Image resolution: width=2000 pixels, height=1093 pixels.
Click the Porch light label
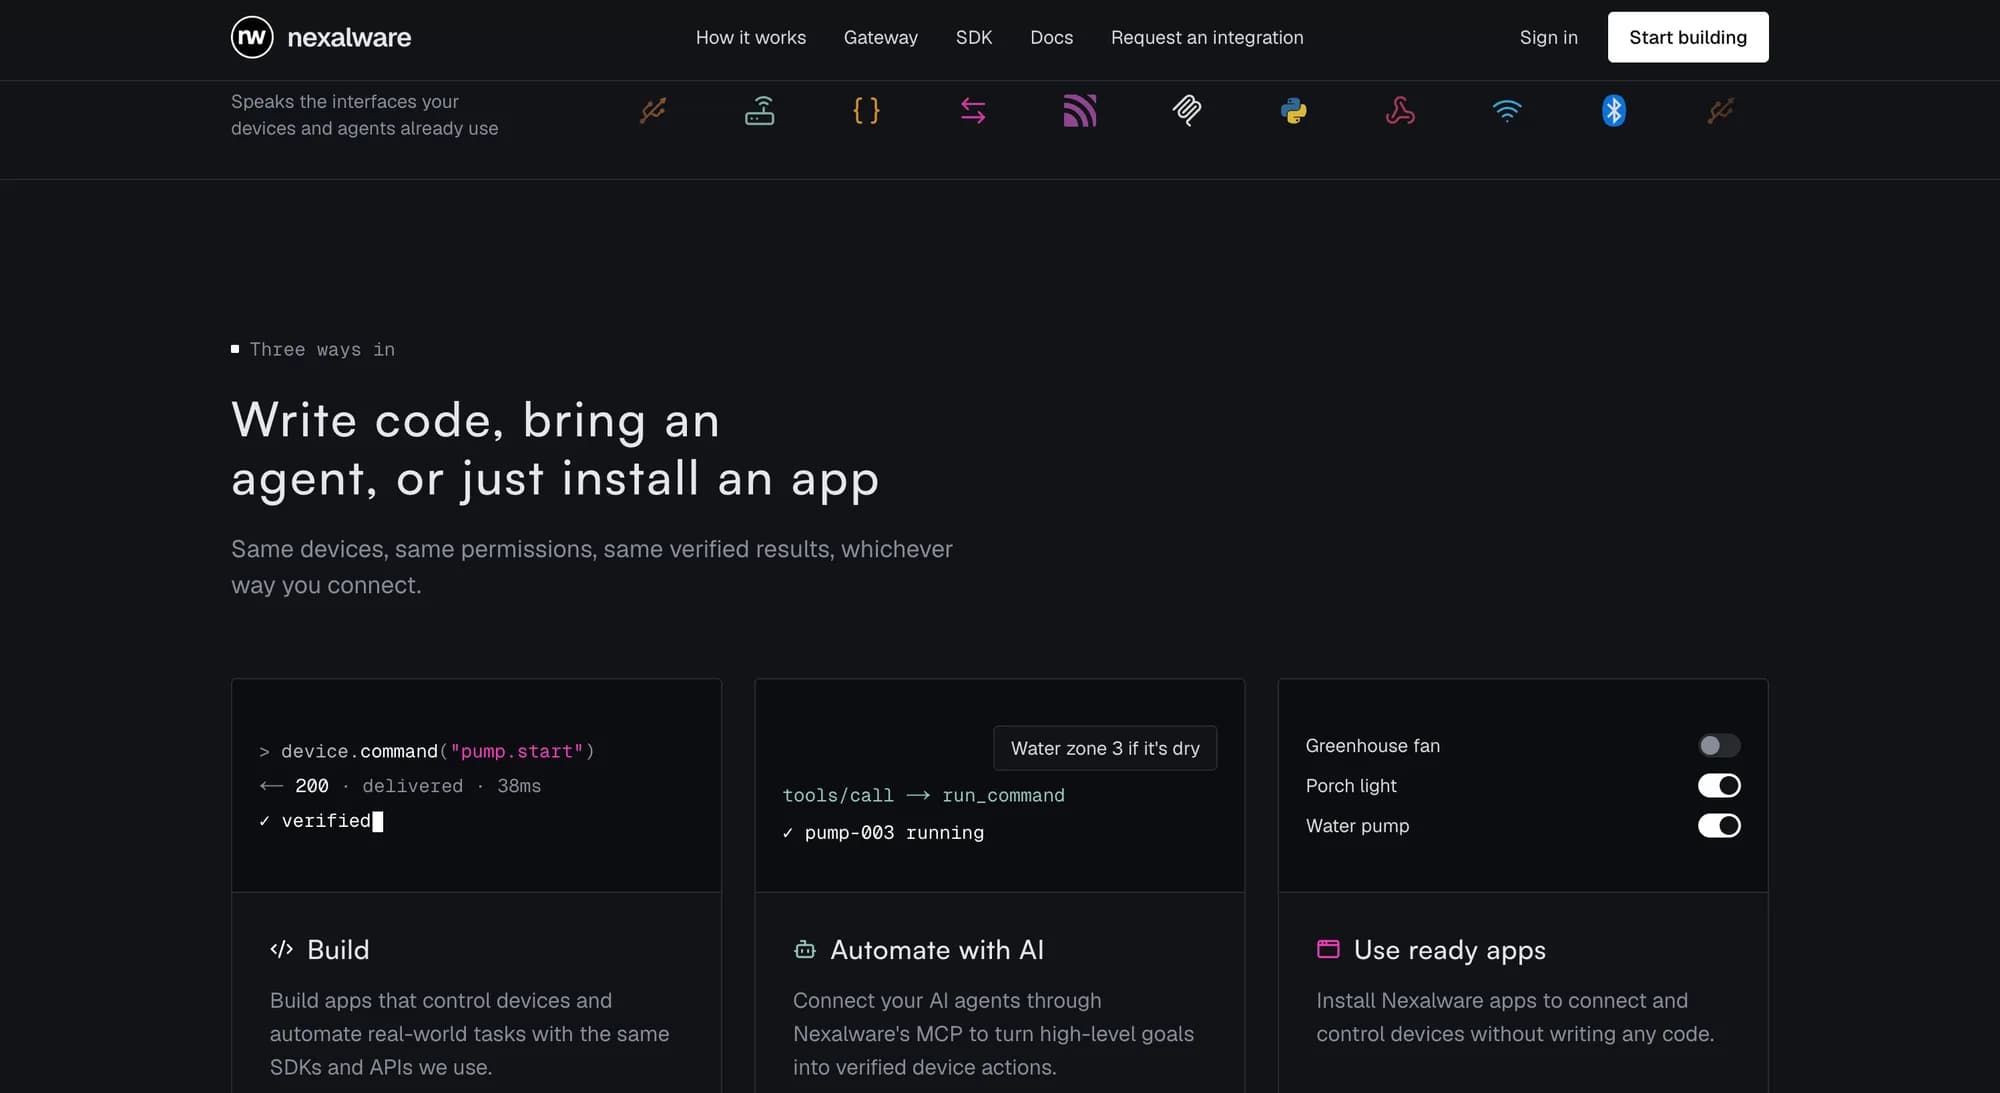(1351, 786)
